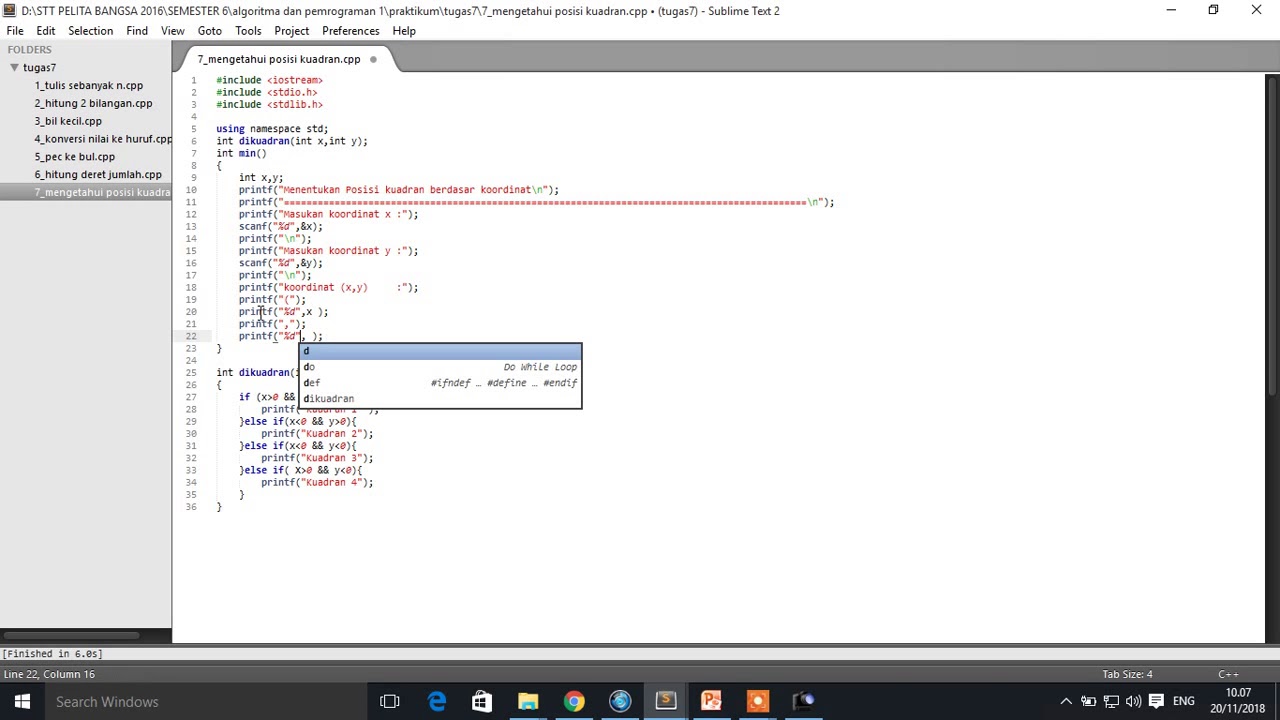Viewport: 1280px width, 720px height.
Task: Click line 10 printf Menentukan Posisi
Action: (398, 190)
